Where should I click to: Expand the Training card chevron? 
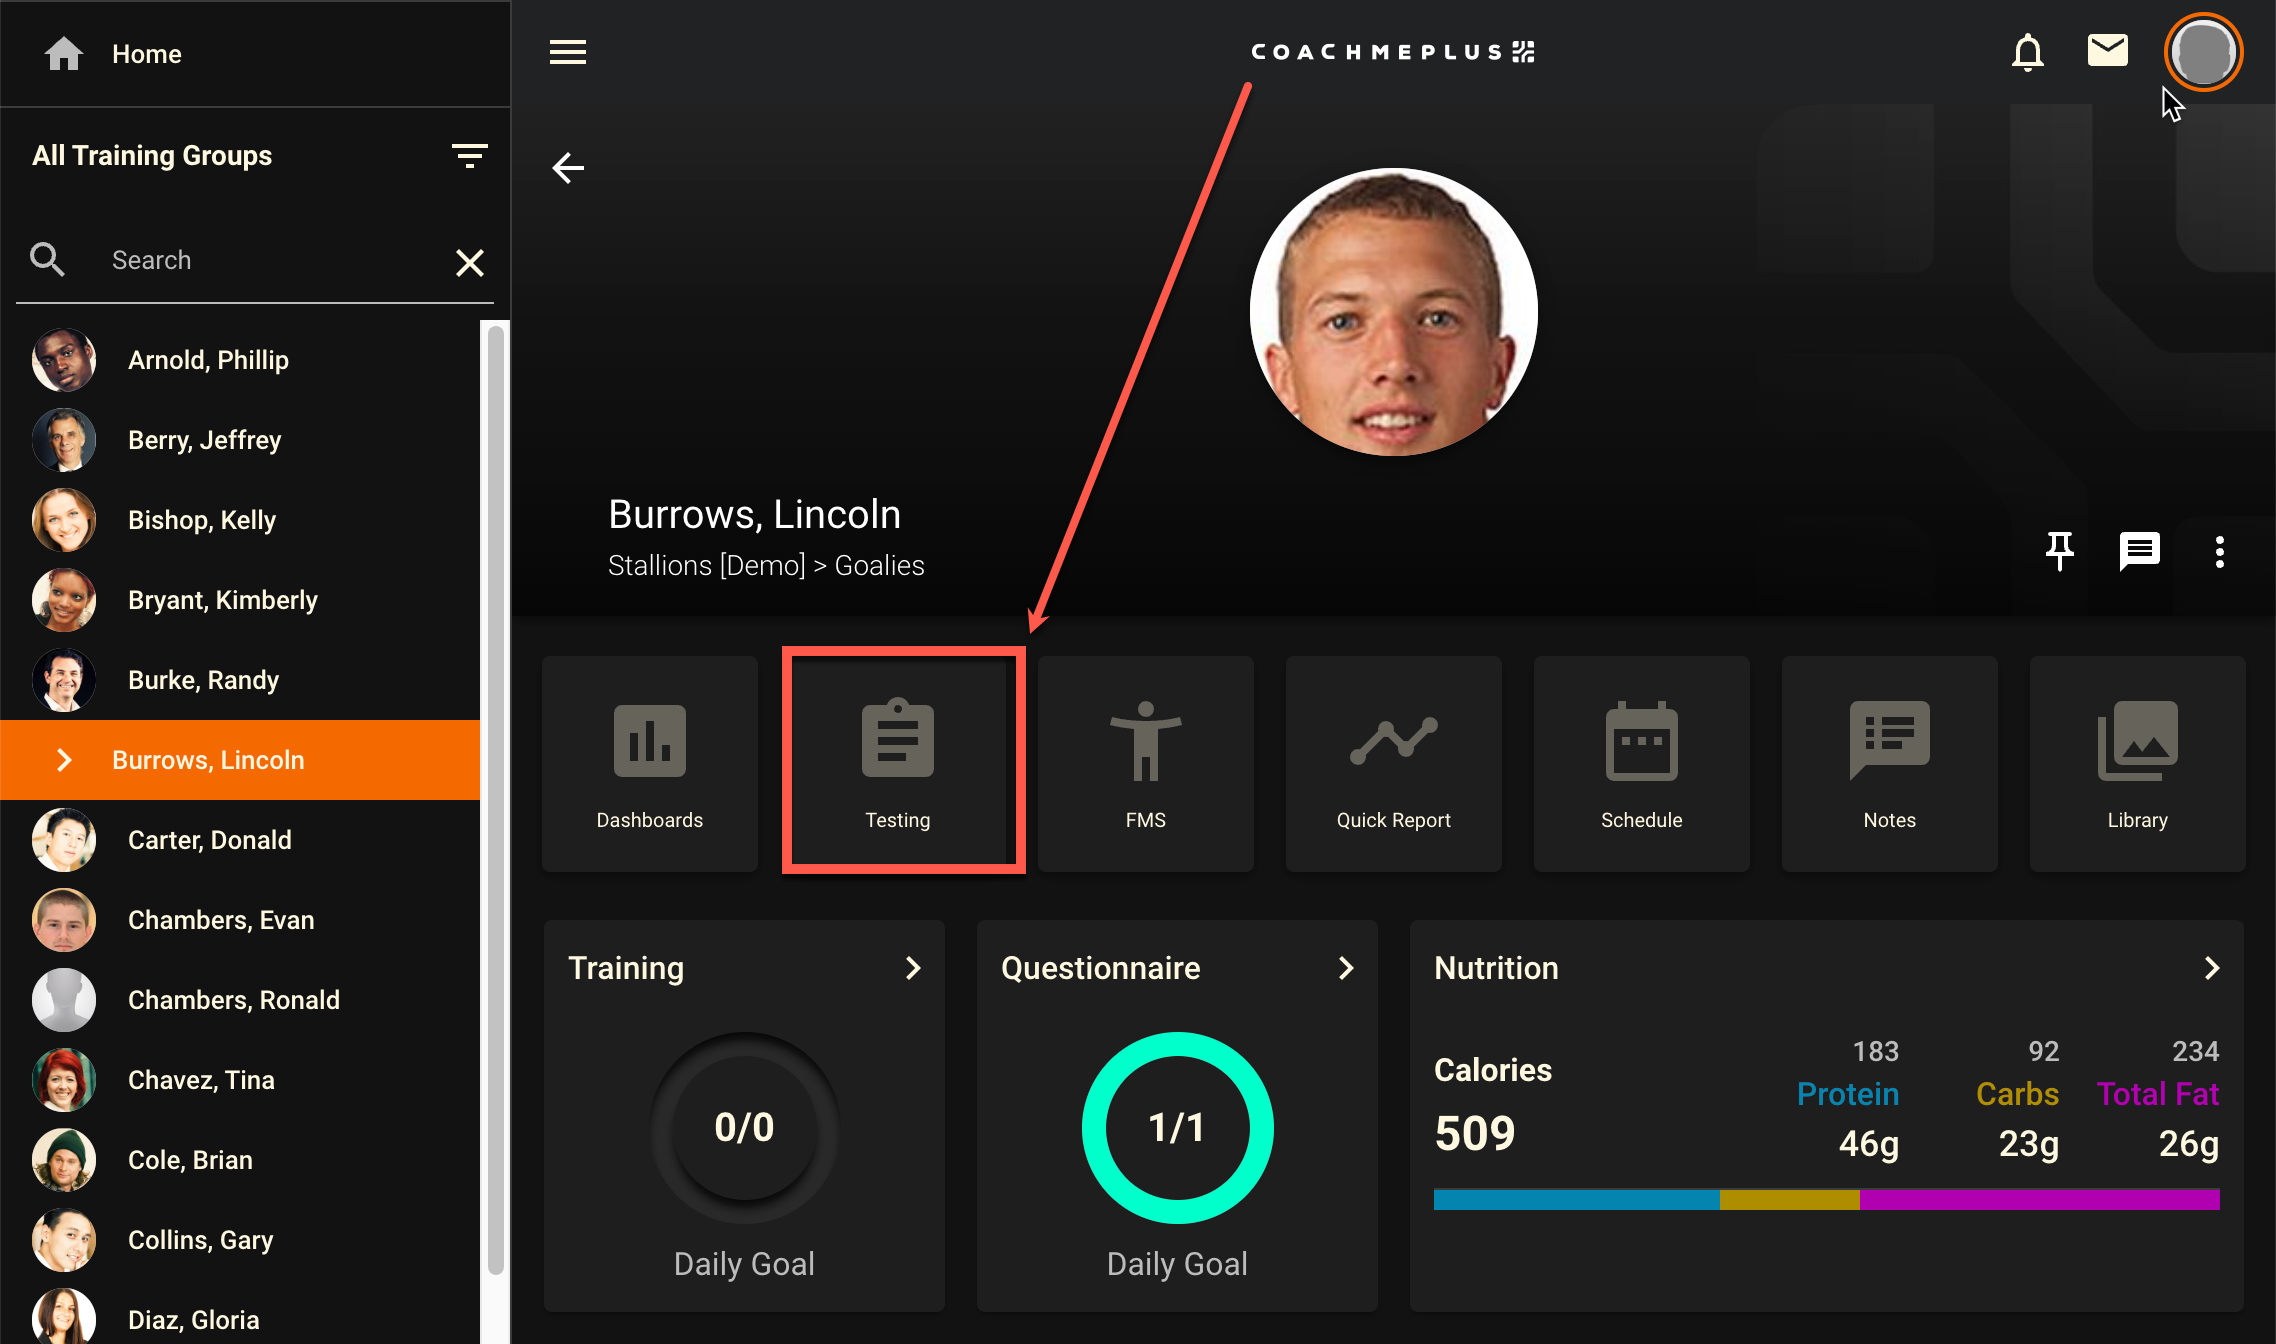[912, 968]
